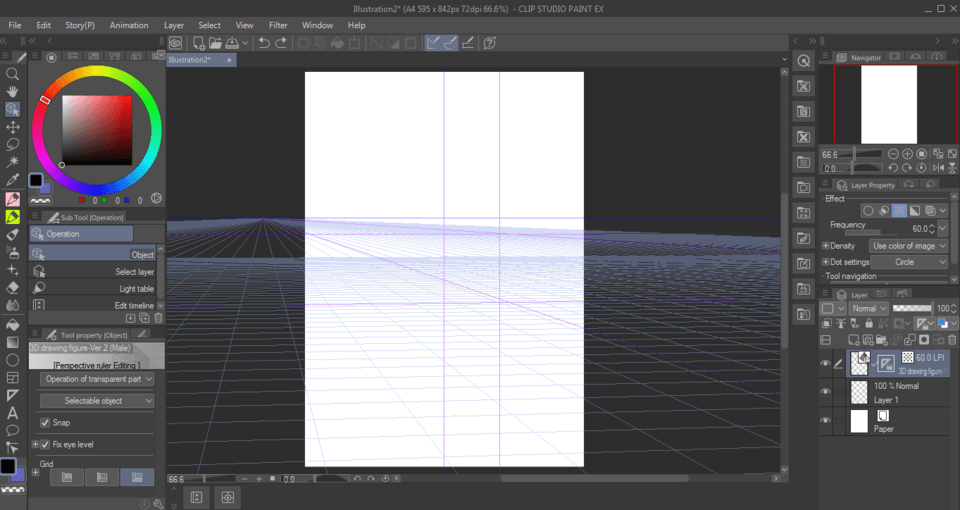Open CLIP STUDIO launcher icon
The width and height of the screenshot is (960, 510).
(x=176, y=43)
